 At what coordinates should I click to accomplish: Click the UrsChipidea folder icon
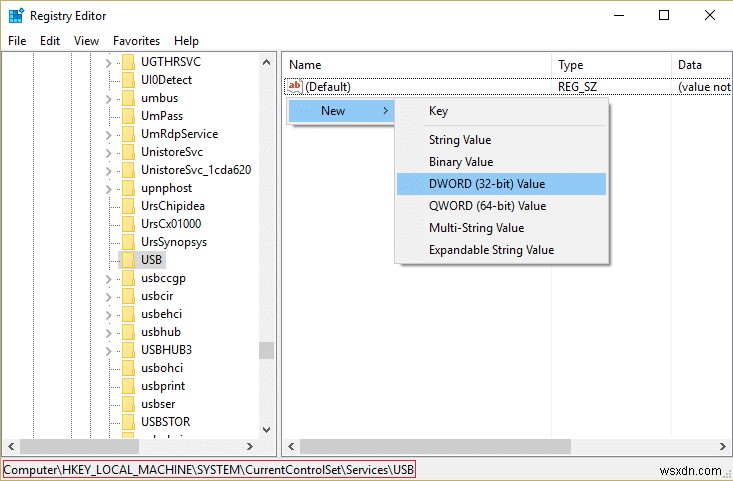128,206
